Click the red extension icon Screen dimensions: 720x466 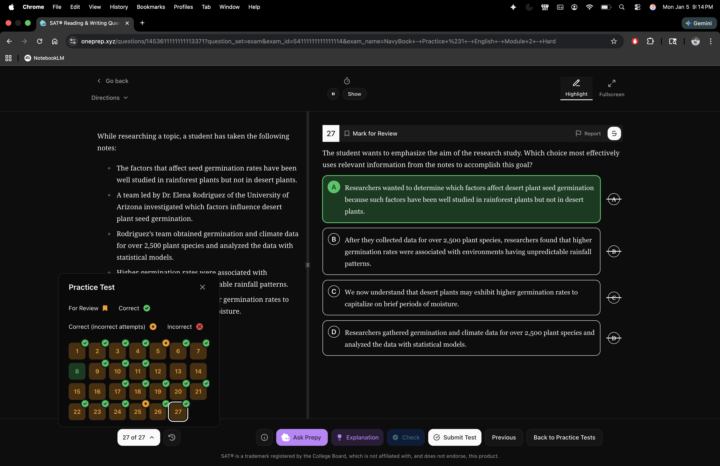pos(635,41)
